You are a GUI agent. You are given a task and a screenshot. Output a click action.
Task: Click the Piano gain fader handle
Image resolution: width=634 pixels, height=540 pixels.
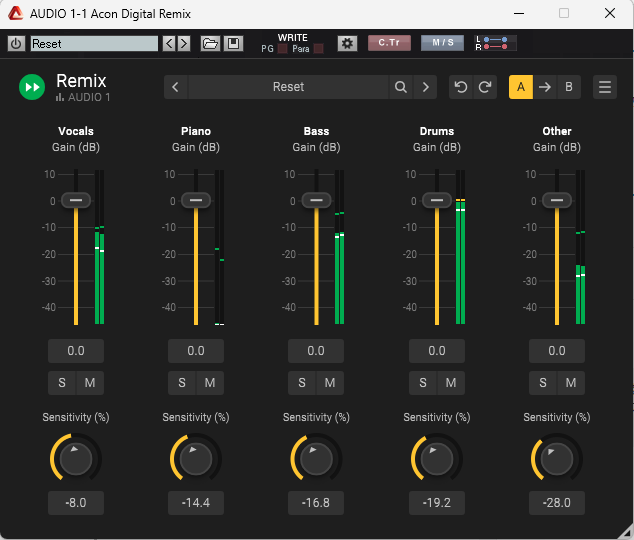(x=196, y=200)
